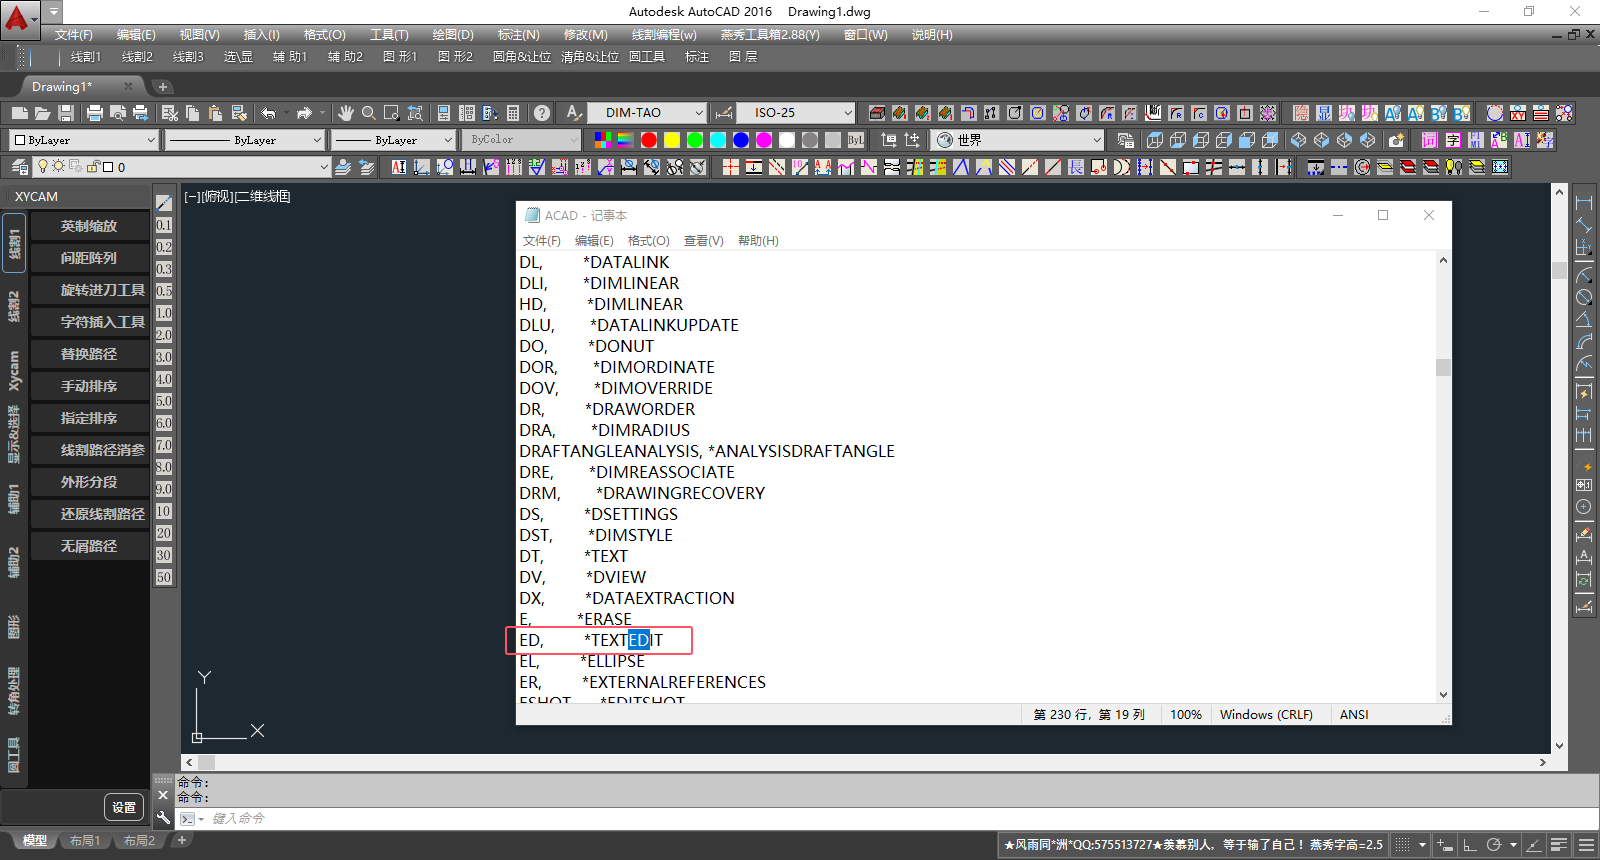Screen dimensions: 1600x860
Task: Click the 旋转进刀工具 button
Action: pyautogui.click(x=89, y=291)
